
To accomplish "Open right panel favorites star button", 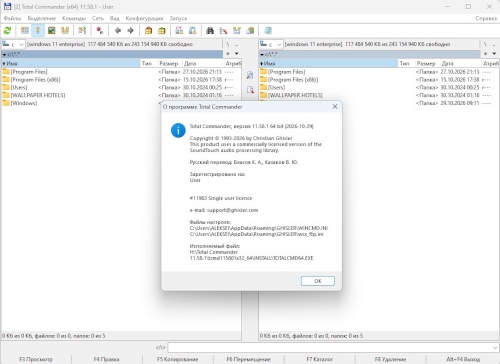I will (486, 54).
